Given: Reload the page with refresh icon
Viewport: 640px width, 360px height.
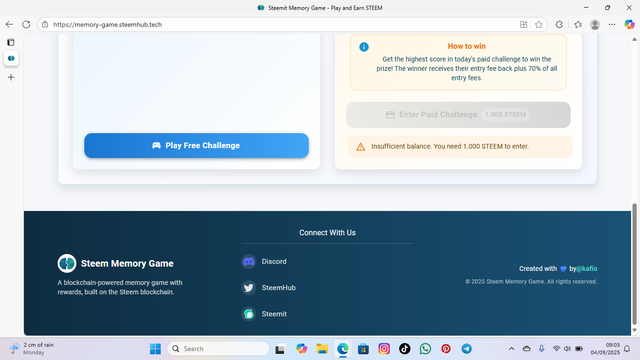Looking at the screenshot, I should (26, 24).
